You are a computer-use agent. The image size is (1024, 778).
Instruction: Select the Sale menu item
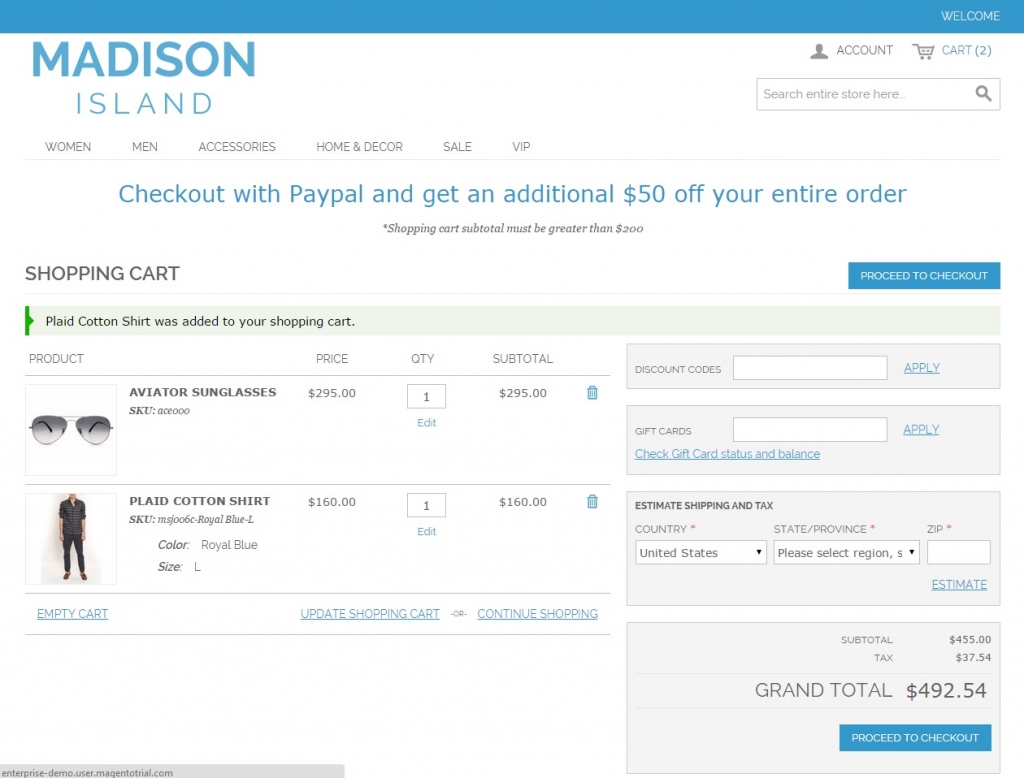coord(457,147)
